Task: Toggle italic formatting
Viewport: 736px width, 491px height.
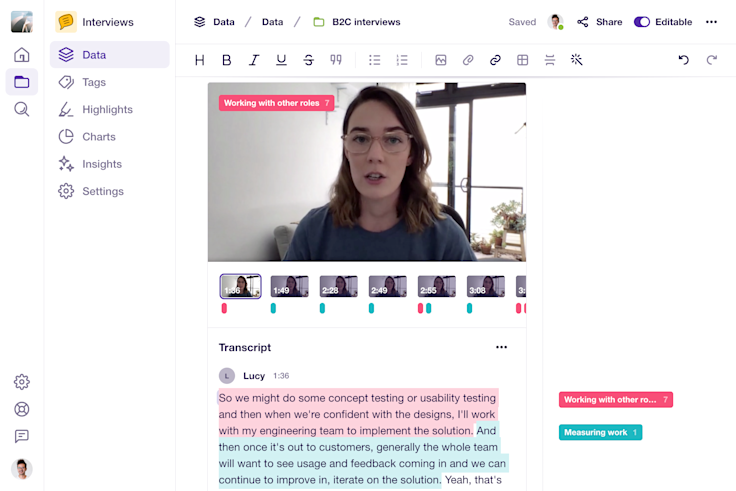Action: (254, 60)
